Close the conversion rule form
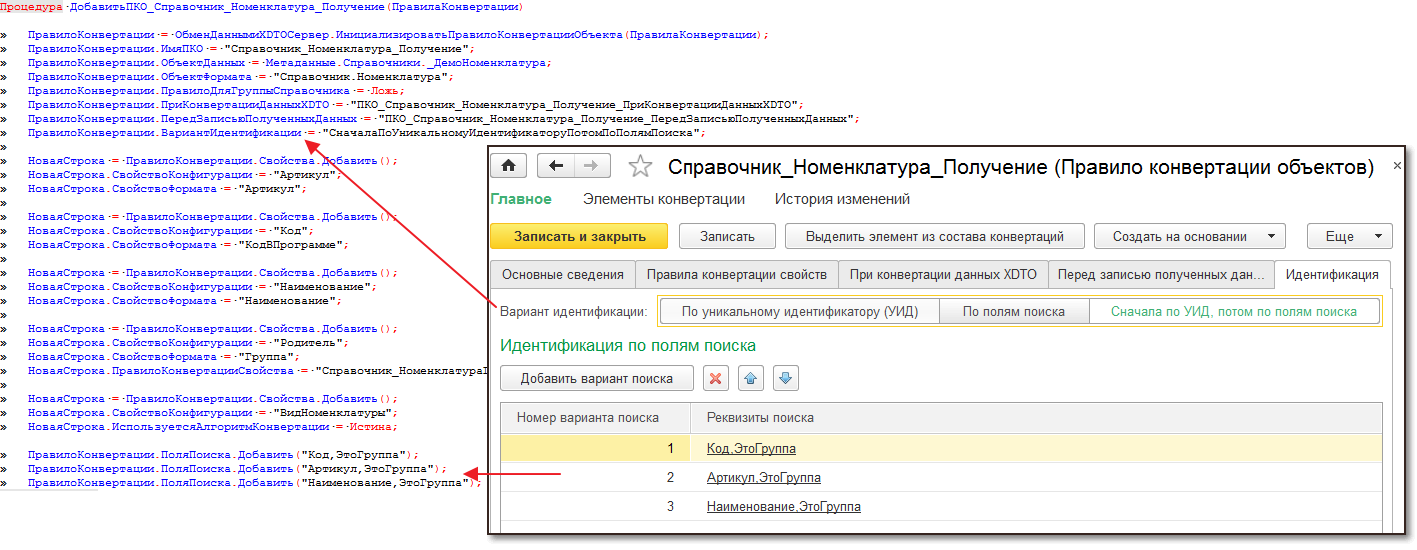 [x=1397, y=165]
